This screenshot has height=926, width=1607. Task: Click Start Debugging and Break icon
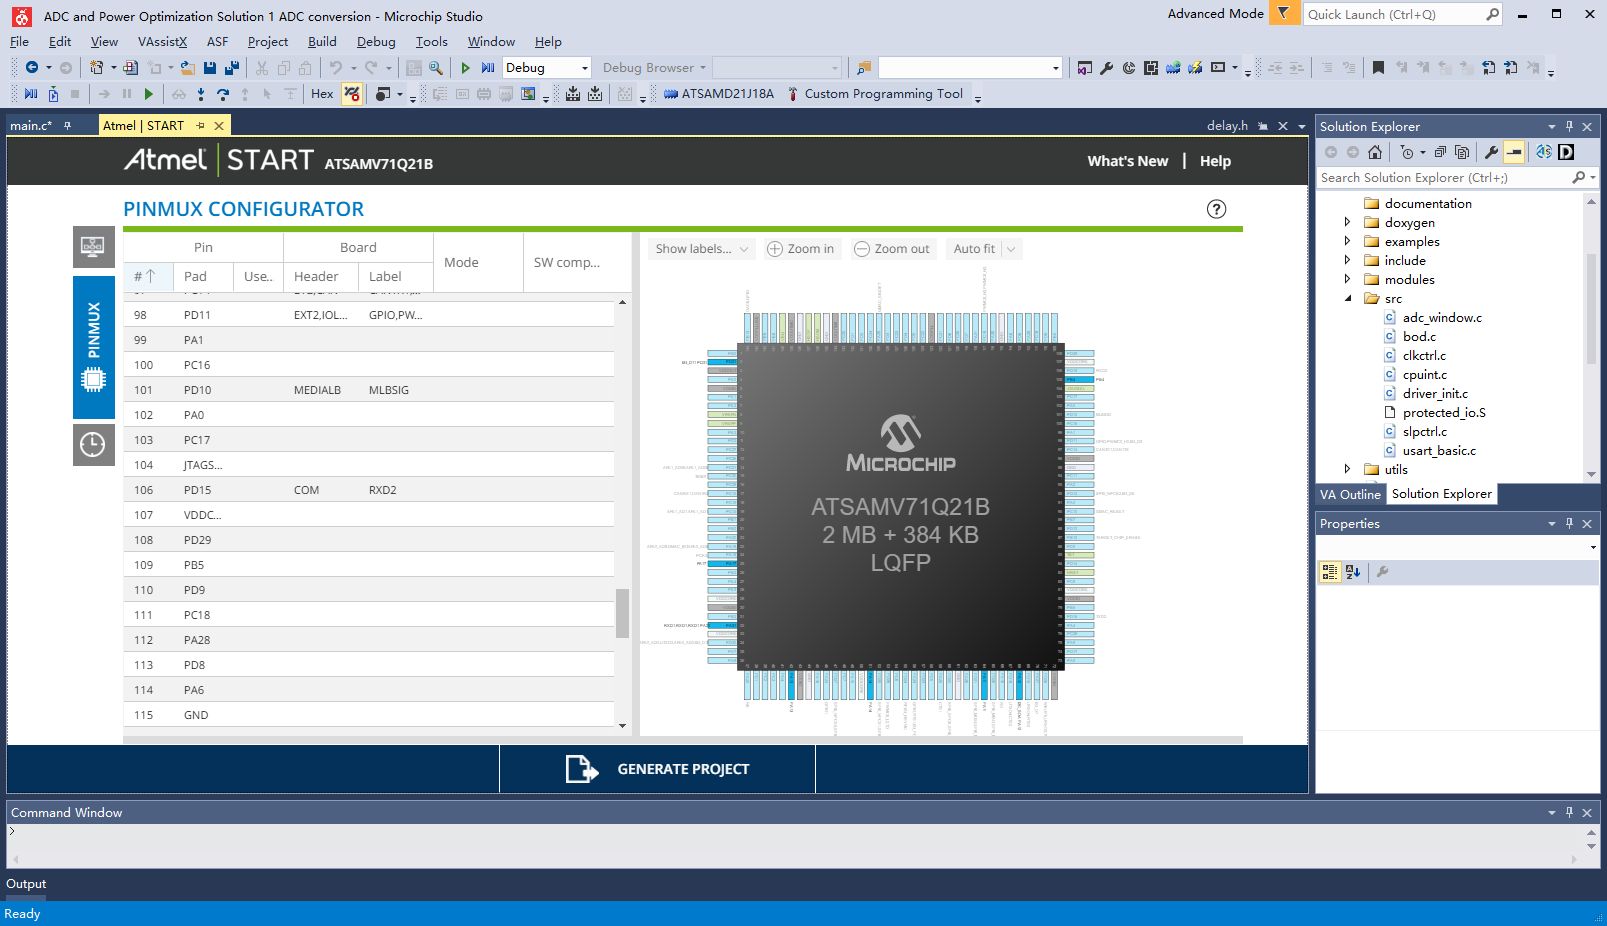(488, 68)
